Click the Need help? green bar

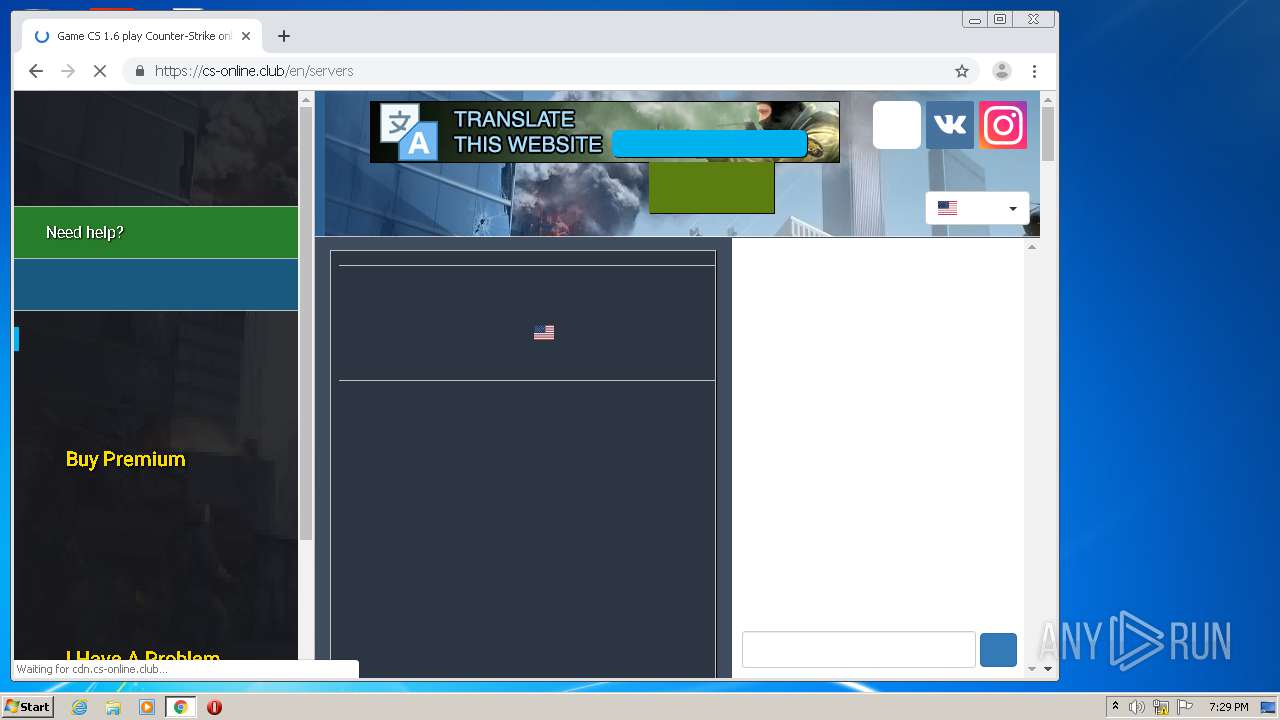point(156,232)
